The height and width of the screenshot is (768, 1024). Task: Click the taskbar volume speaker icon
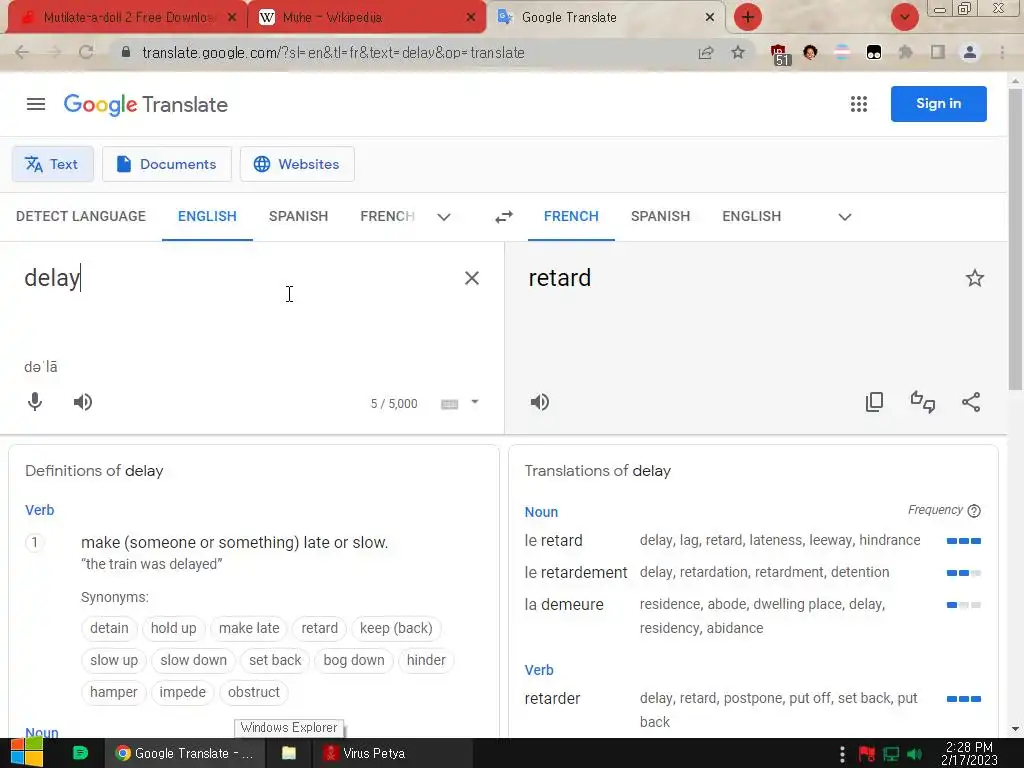914,754
